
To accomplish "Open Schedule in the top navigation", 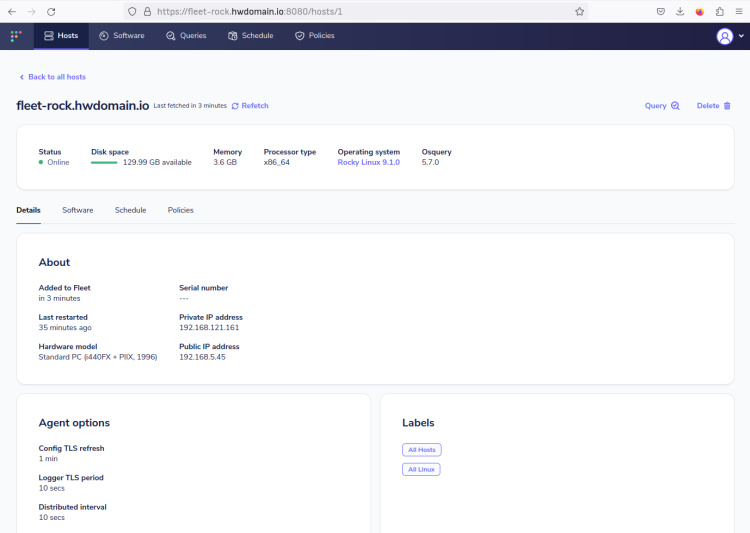I will (250, 36).
